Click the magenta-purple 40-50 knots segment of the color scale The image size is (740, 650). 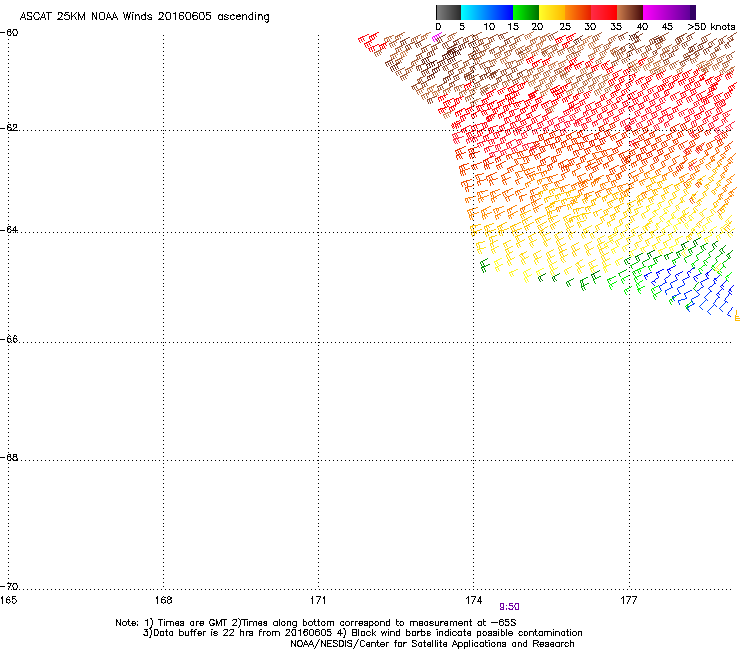pyautogui.click(x=669, y=12)
